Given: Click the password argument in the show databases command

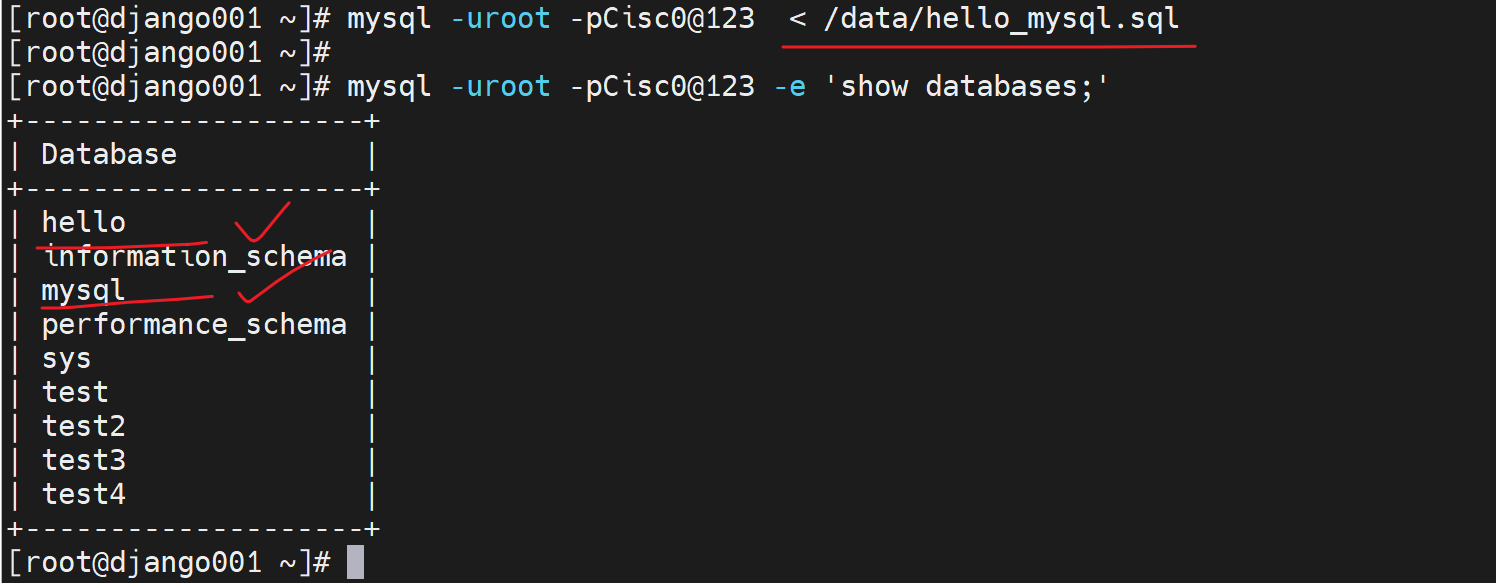Looking at the screenshot, I should point(662,87).
